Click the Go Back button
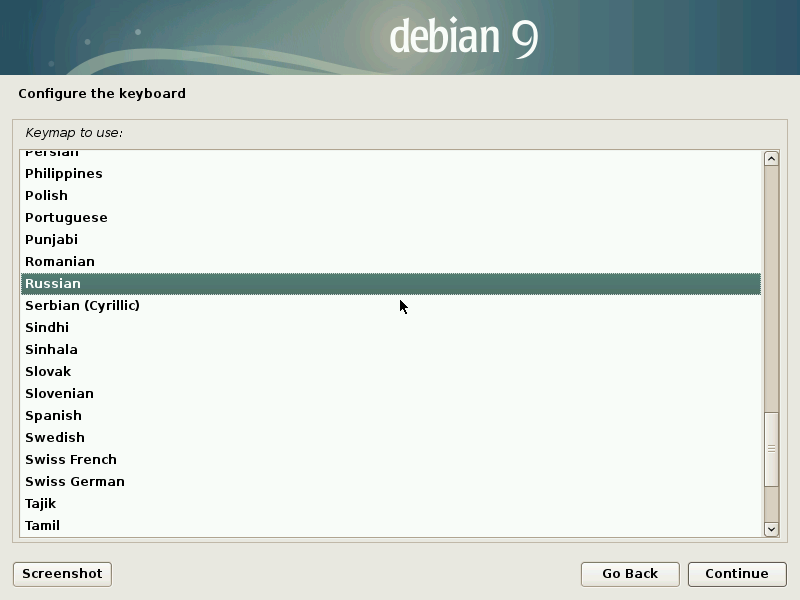 [x=630, y=574]
